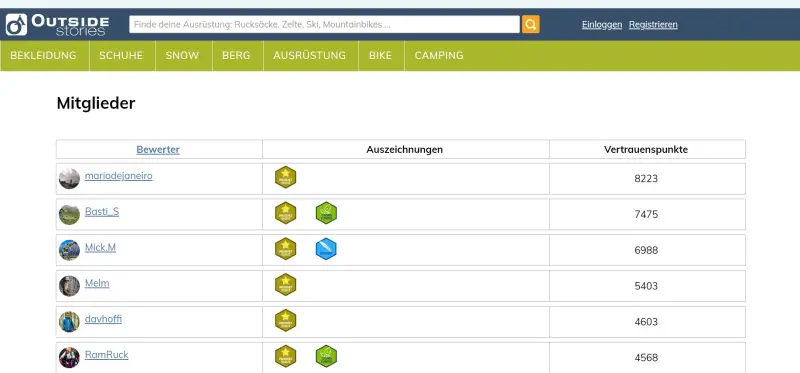This screenshot has height=373, width=800.
Task: Click Basti_S green leaf badge
Action: point(326,213)
